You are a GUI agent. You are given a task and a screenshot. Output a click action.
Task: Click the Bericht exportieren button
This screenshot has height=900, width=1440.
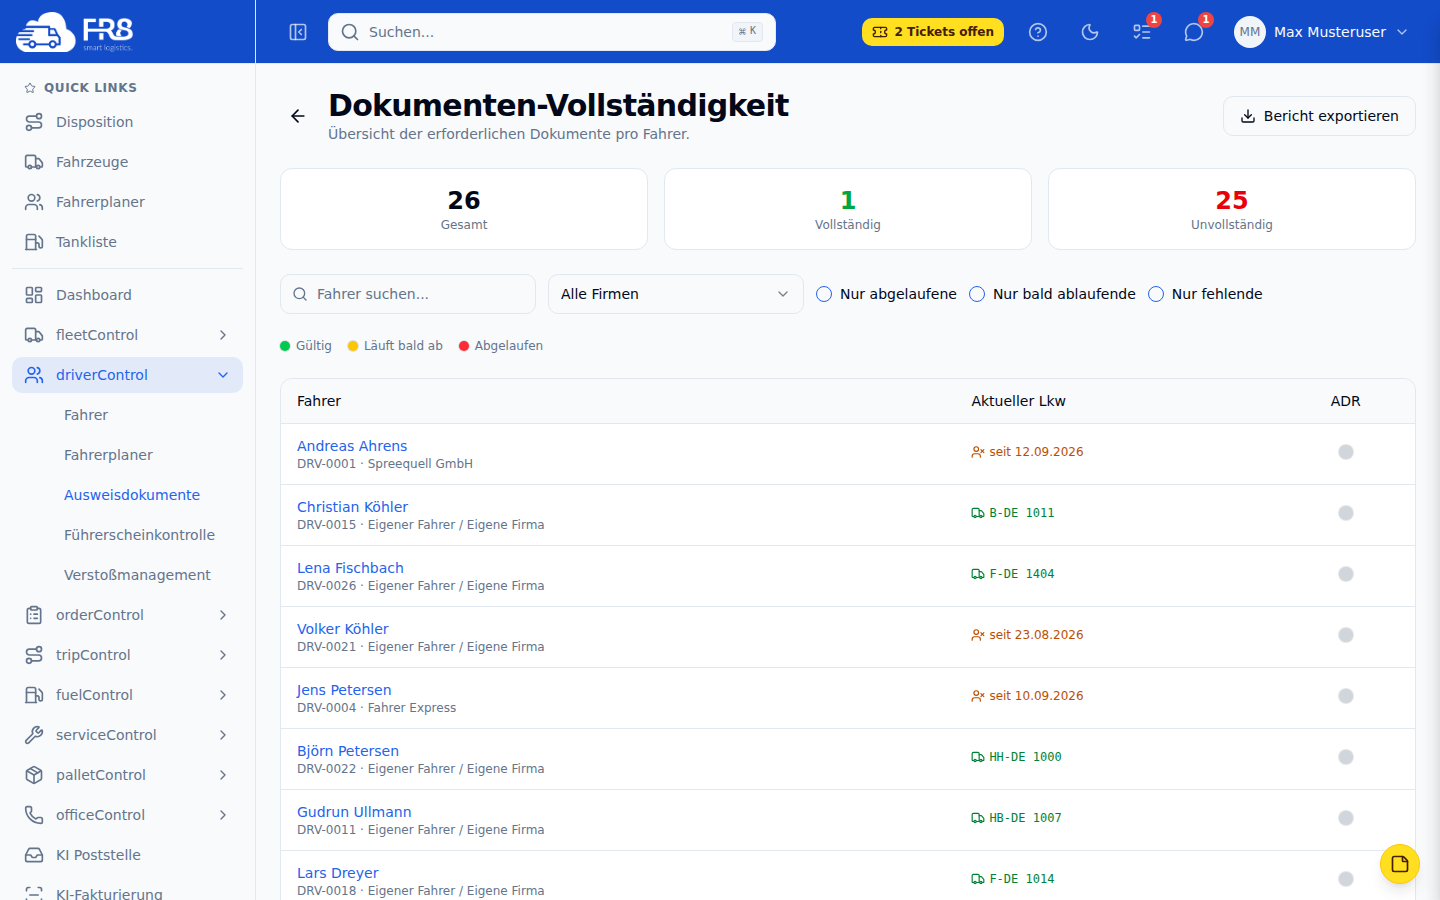(1319, 116)
